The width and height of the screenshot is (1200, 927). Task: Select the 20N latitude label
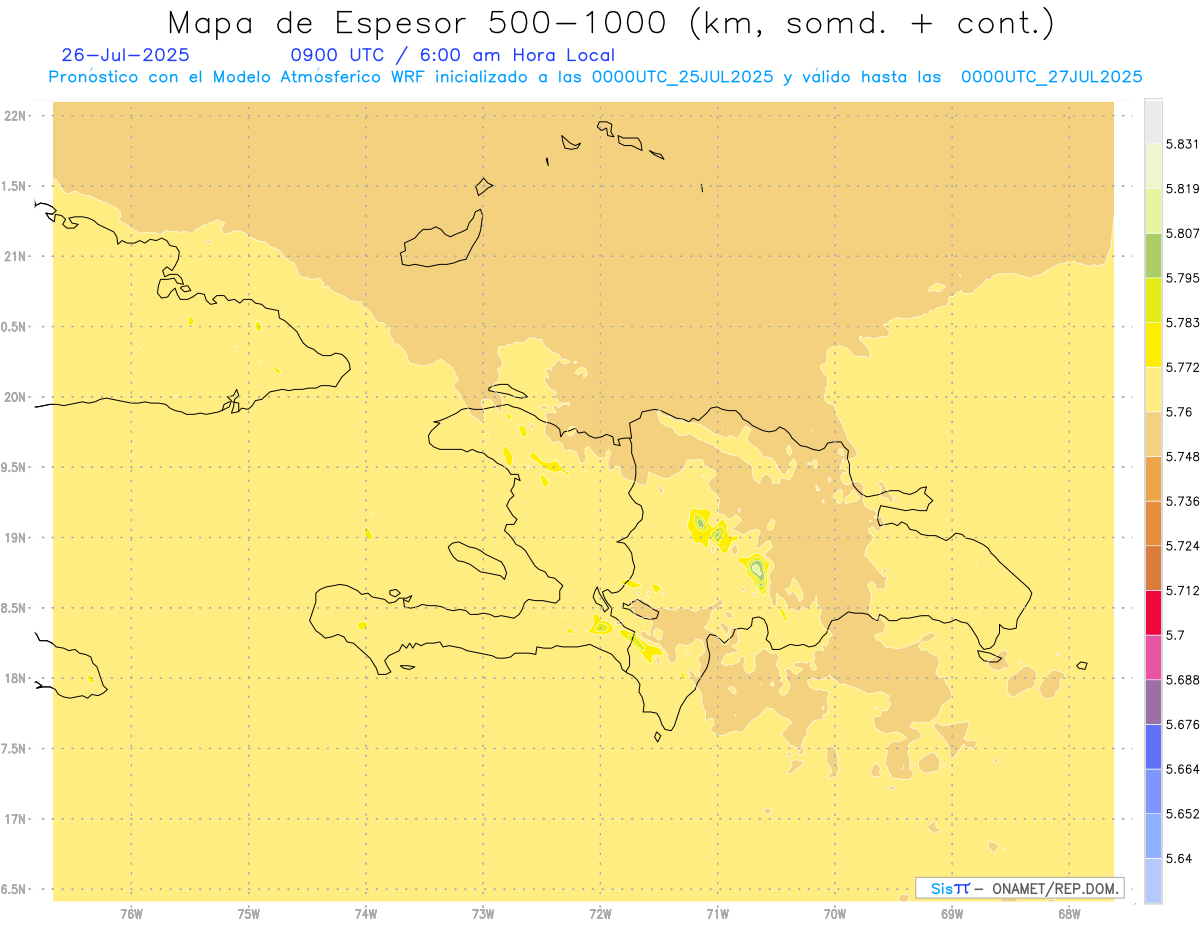[x=15, y=397]
